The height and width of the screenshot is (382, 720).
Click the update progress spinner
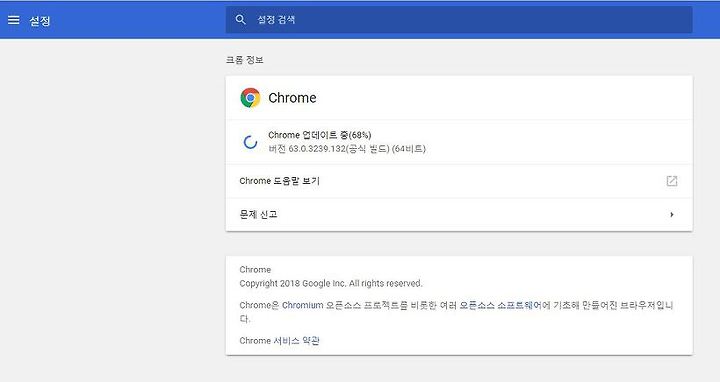click(x=250, y=142)
